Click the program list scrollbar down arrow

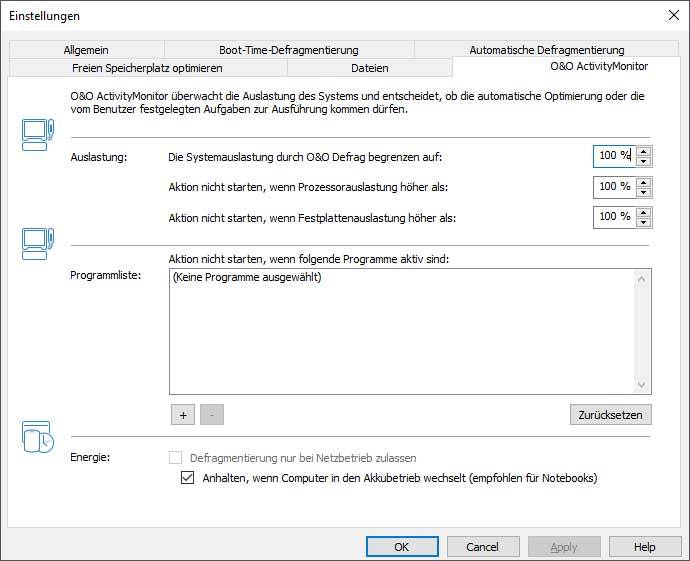tap(641, 385)
